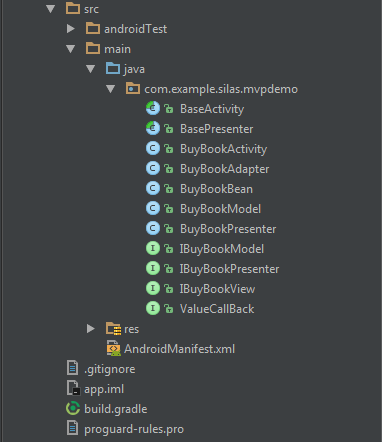Open the IBuyBookView interface
382x442 pixels.
click(217, 289)
